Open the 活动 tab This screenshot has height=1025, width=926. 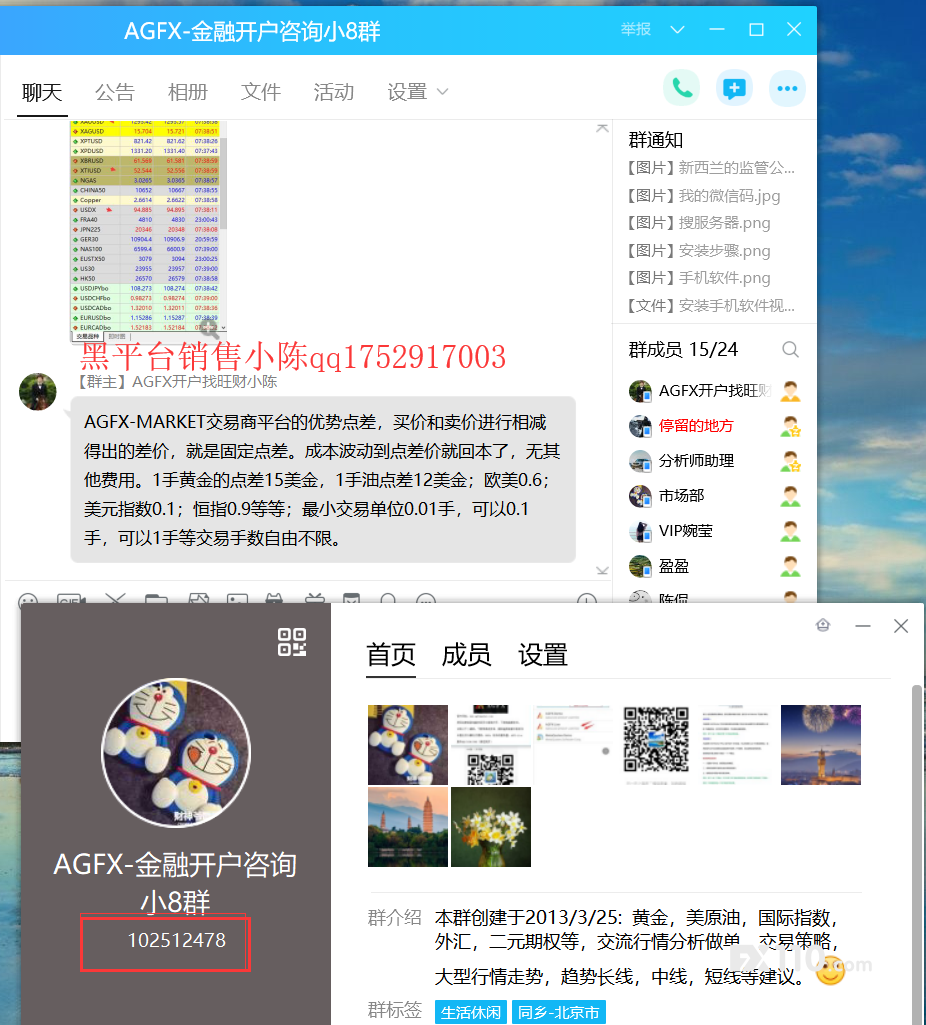point(334,92)
